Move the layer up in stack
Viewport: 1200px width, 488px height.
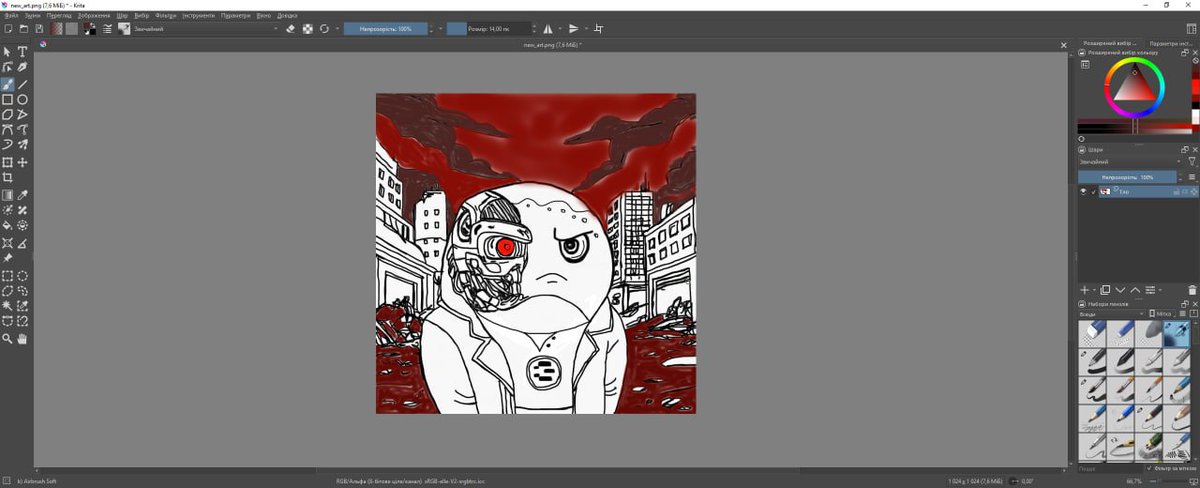click(x=1135, y=290)
